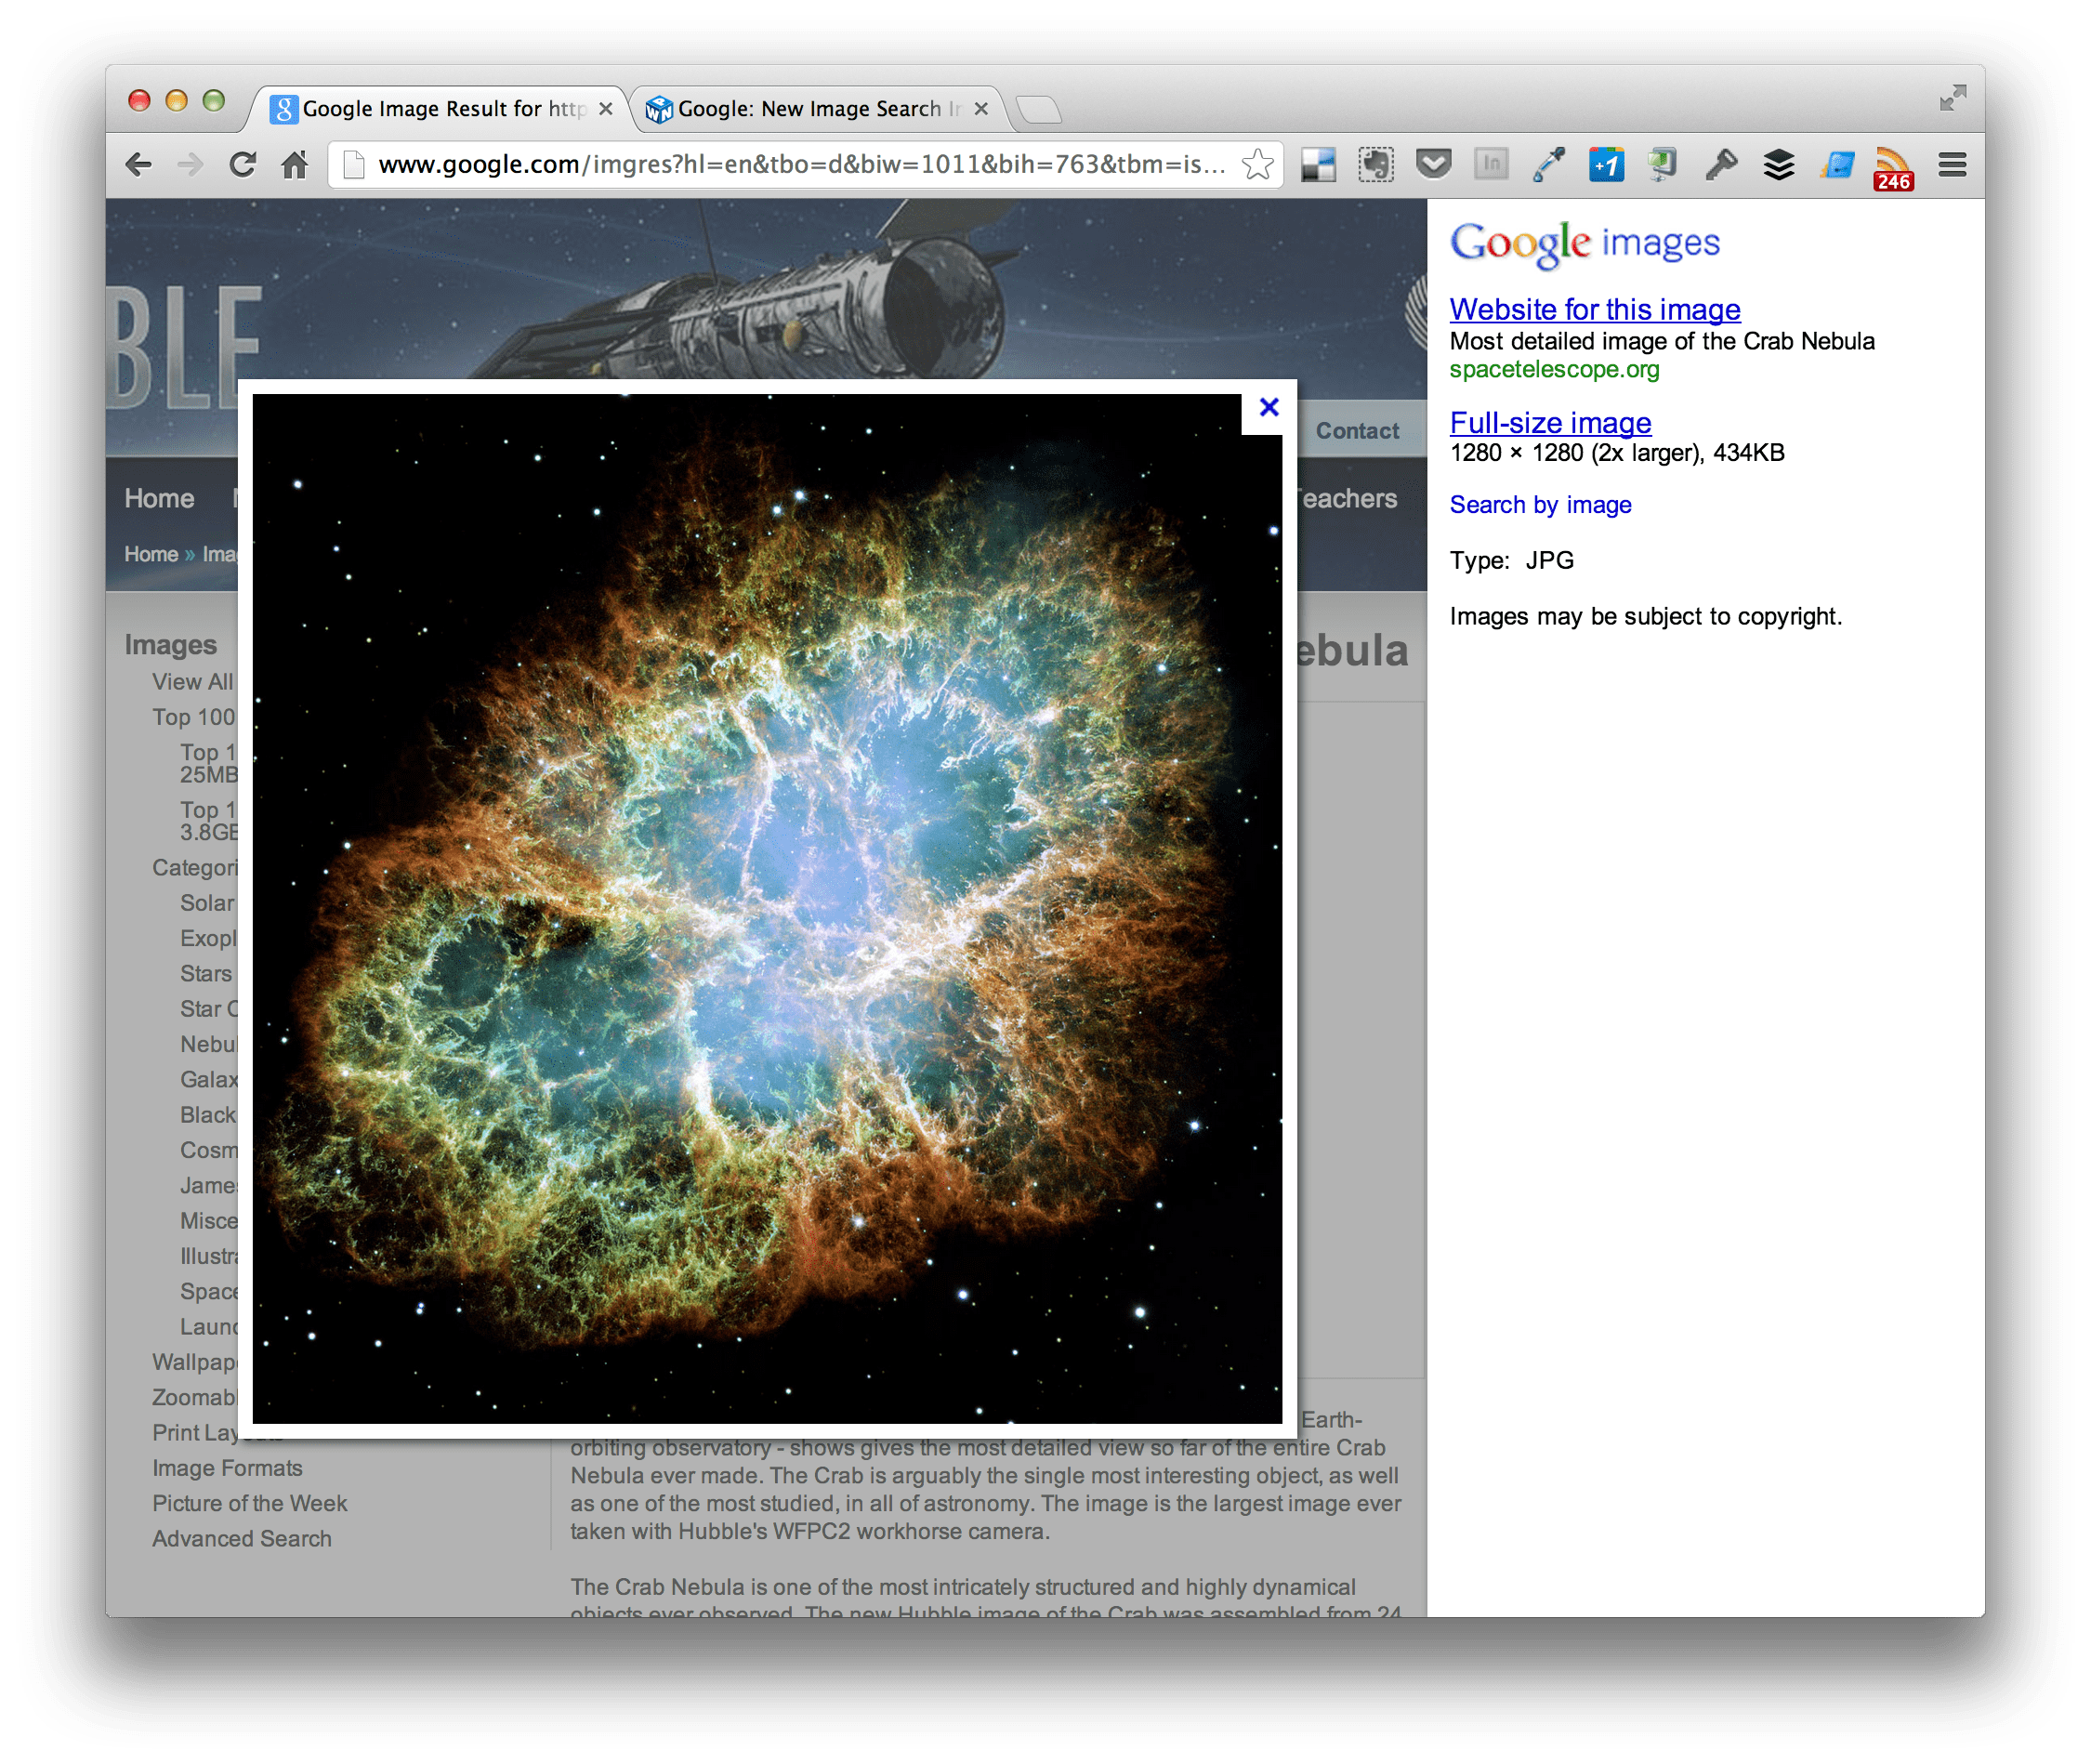
Task: Go to the browser home page
Action: tap(294, 164)
